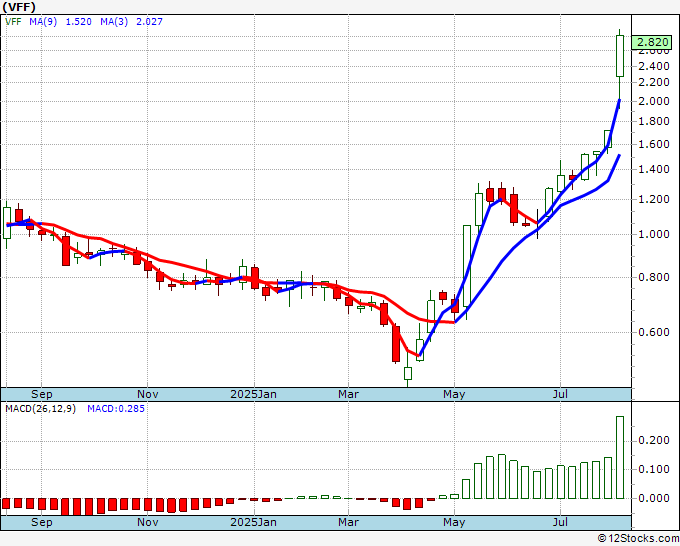Click the MACD(26,12,9) indicator label
This screenshot has height=546, width=680.
[40, 409]
